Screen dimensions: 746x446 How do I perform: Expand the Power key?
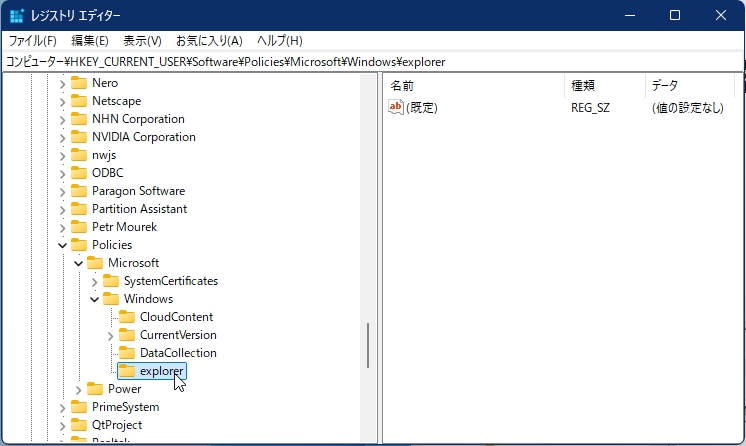click(78, 389)
